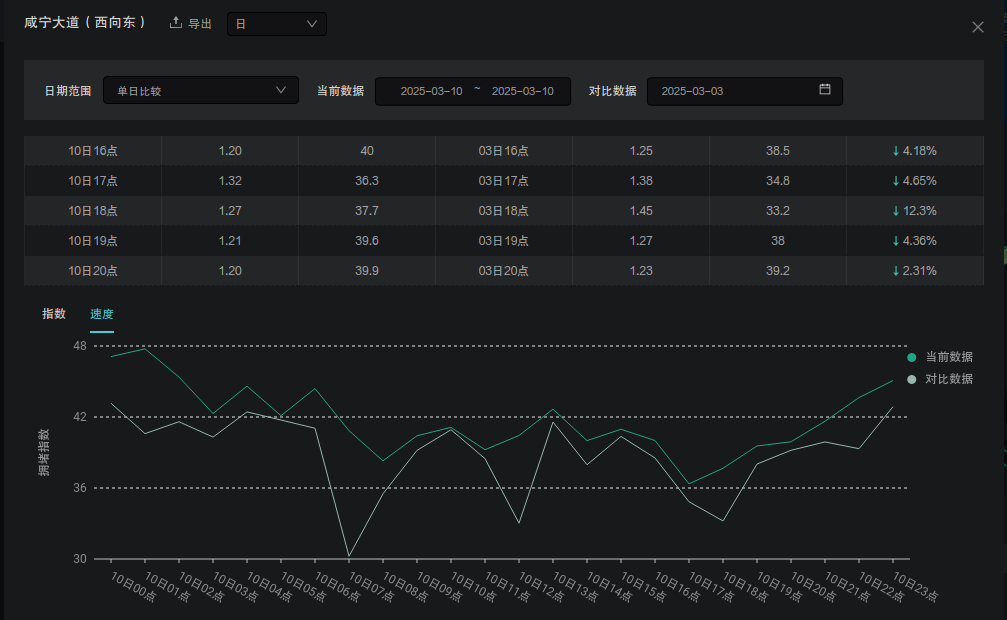Close the road detail dialog
1007x620 pixels.
978,27
